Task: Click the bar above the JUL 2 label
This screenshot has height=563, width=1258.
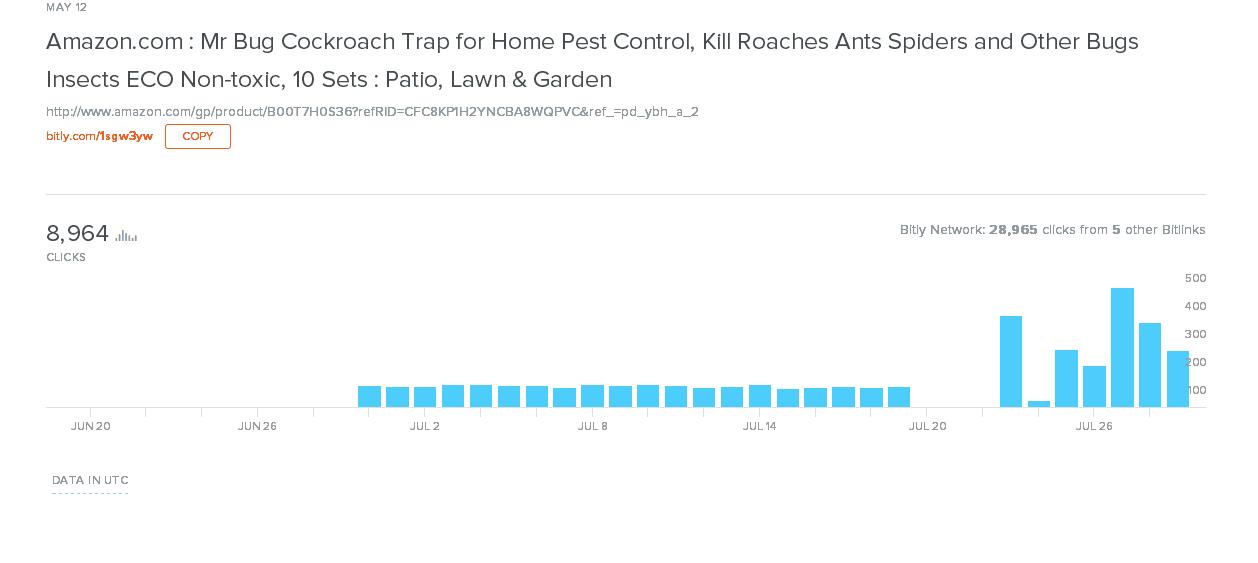Action: click(425, 397)
